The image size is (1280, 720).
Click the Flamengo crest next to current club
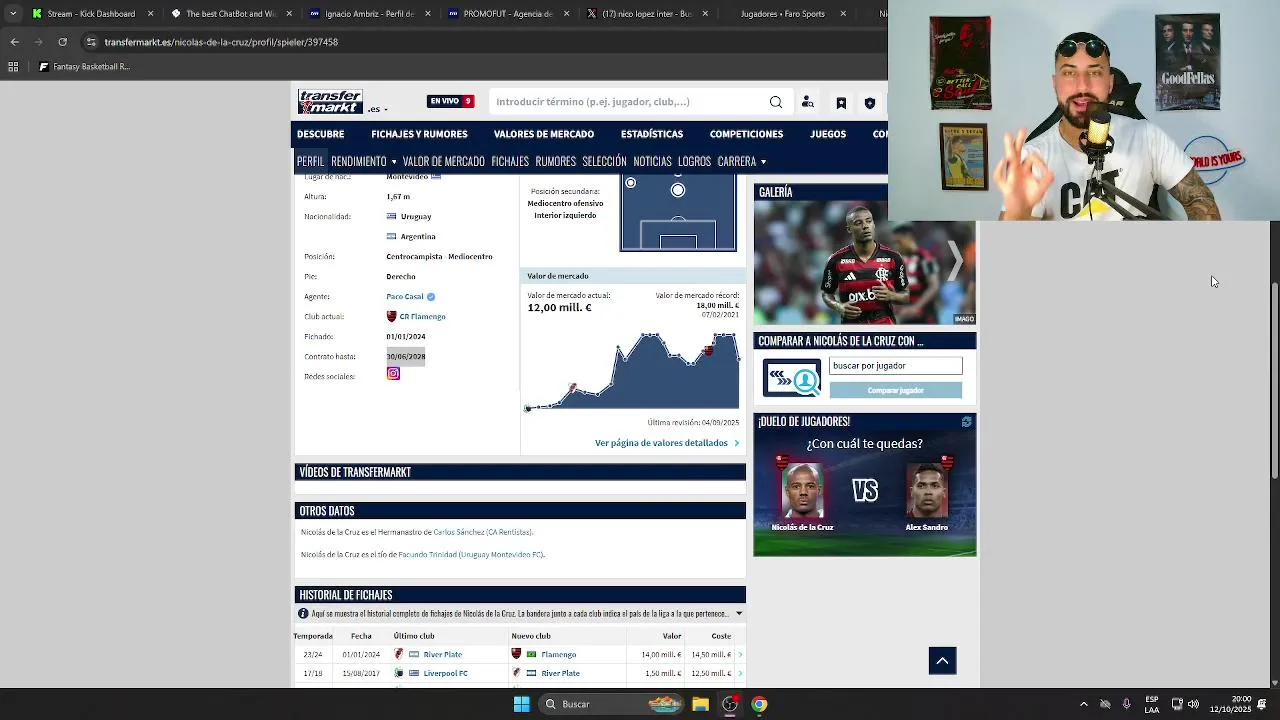pyautogui.click(x=392, y=316)
